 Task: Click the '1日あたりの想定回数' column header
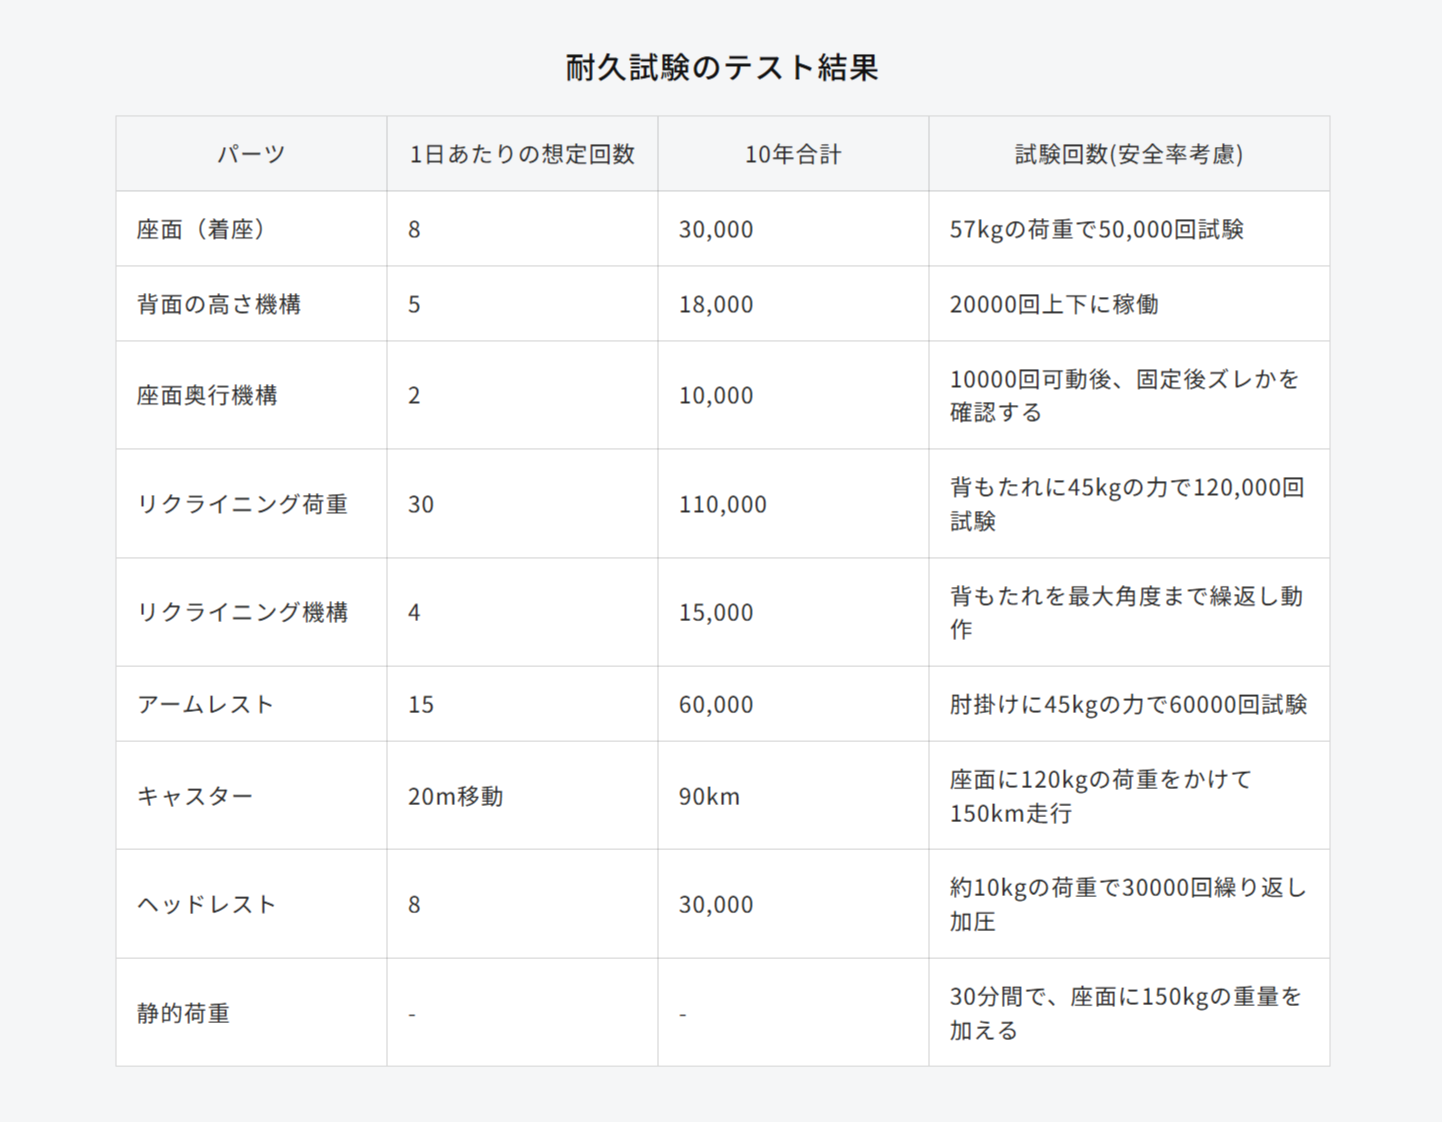[522, 154]
